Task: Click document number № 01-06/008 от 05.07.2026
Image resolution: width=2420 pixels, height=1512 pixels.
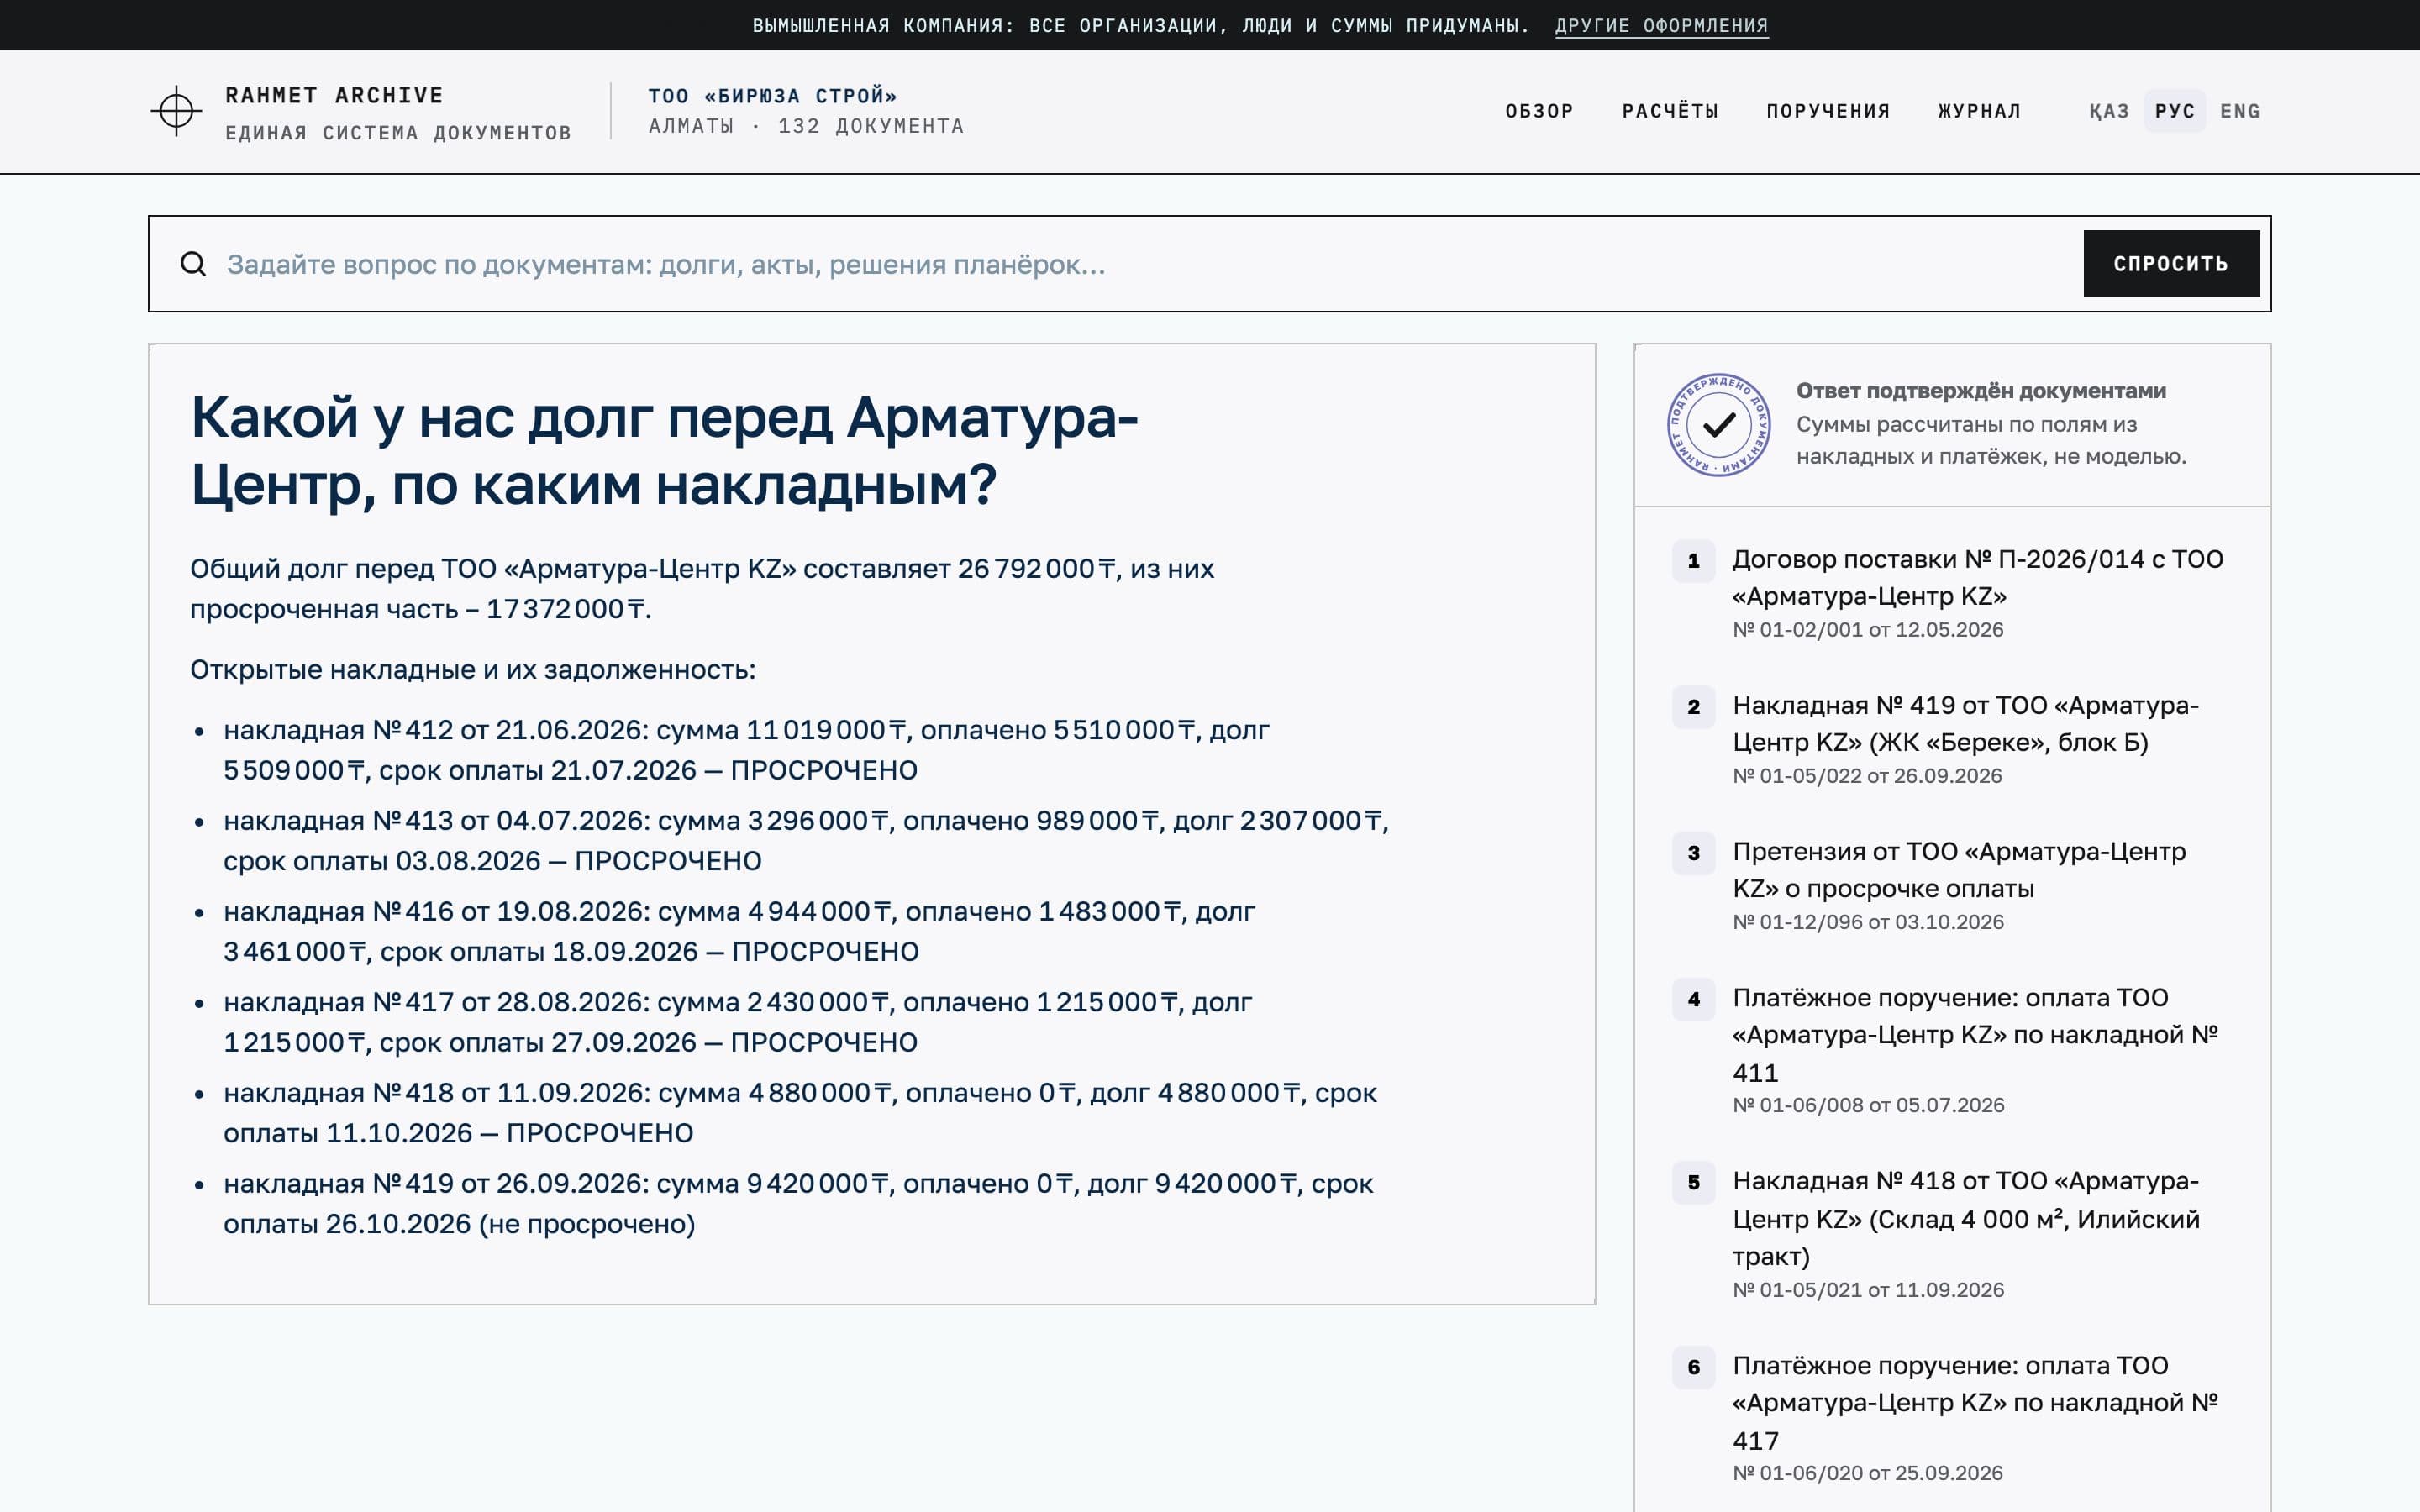Action: click(1868, 1105)
